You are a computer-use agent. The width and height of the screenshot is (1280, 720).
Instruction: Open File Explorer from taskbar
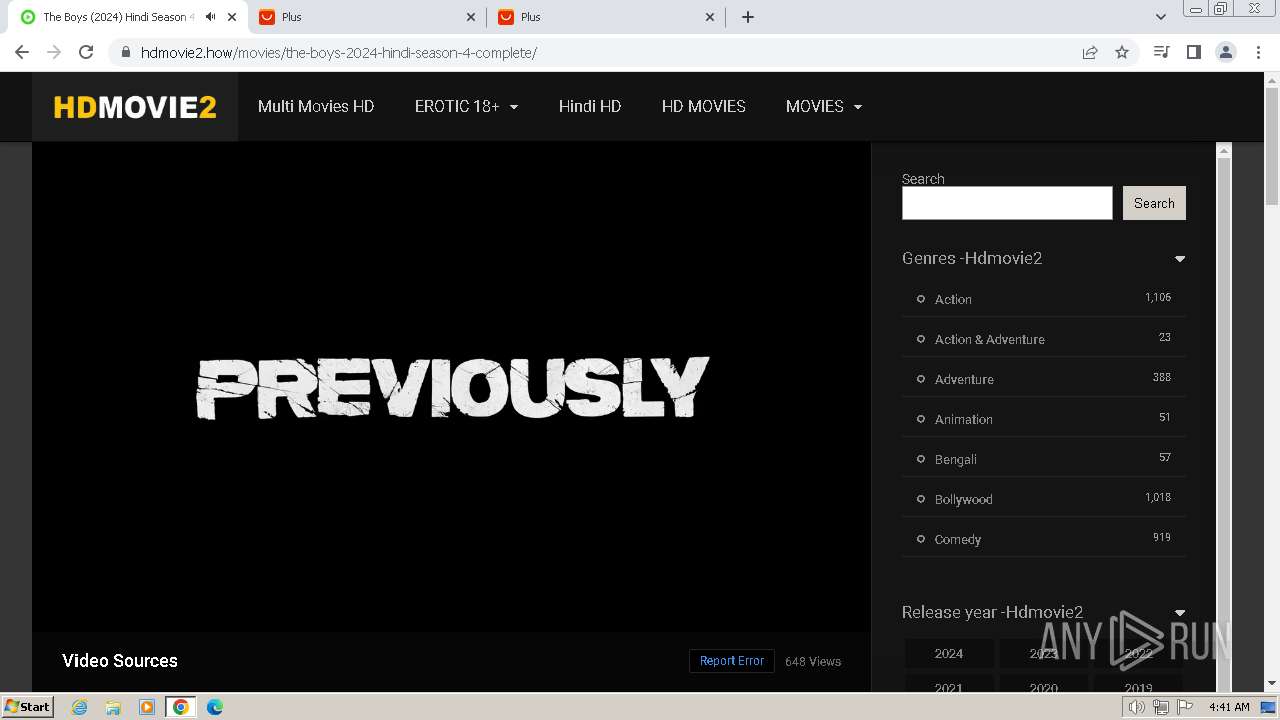pyautogui.click(x=113, y=707)
